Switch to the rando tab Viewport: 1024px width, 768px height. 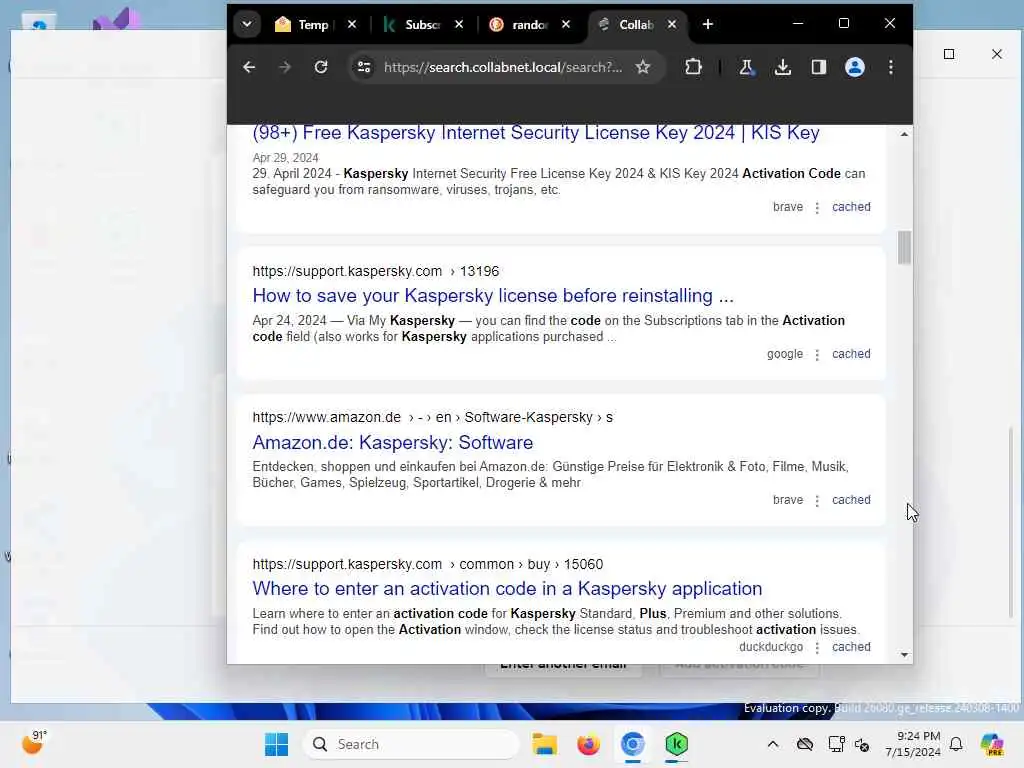coord(521,25)
